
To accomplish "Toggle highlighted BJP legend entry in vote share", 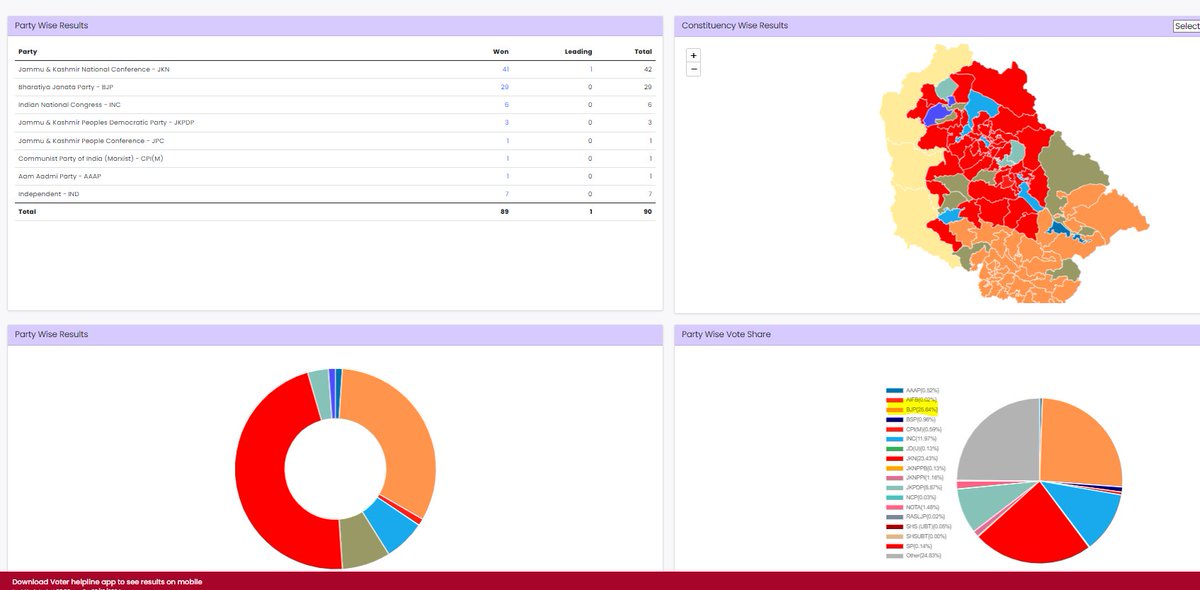I will [912, 410].
